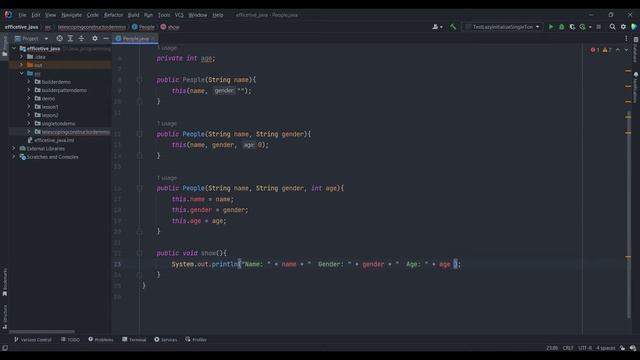The height and width of the screenshot is (360, 640).
Task: Expand the singletondemo package
Action: coord(29,123)
